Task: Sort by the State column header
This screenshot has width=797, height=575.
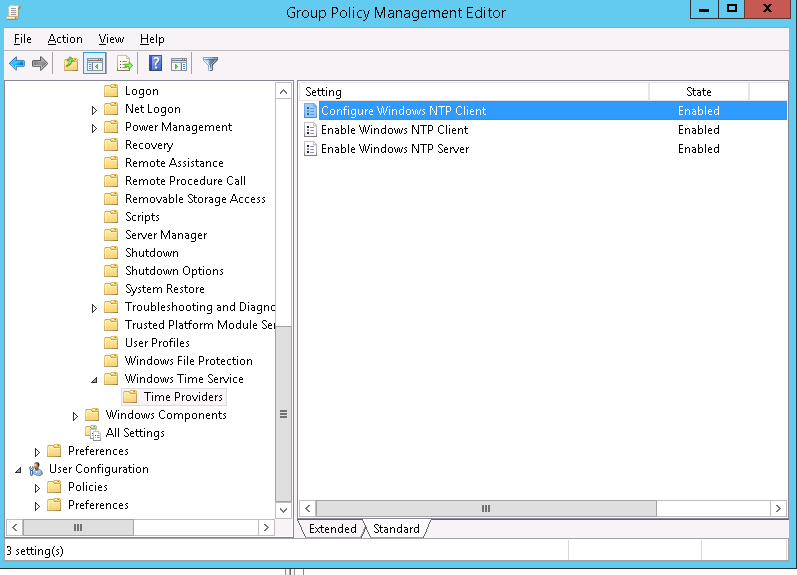Action: pyautogui.click(x=699, y=92)
